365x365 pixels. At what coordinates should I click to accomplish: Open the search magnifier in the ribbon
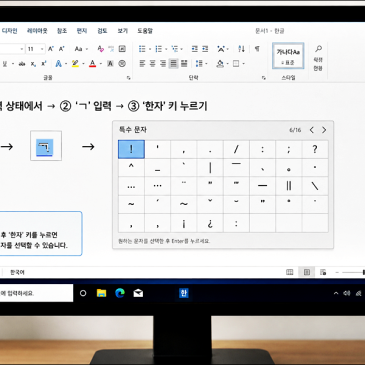(x=318, y=49)
